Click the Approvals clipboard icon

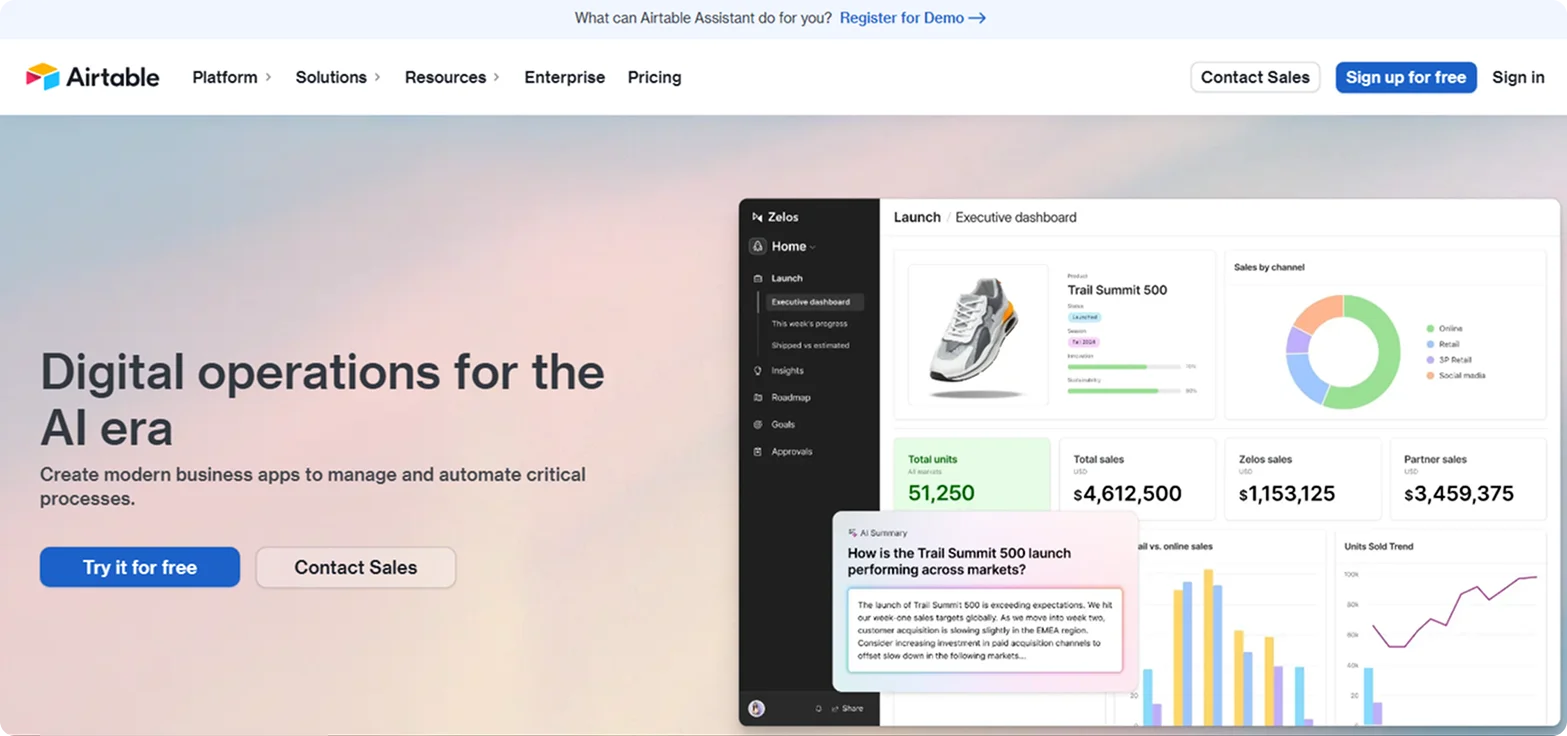click(x=757, y=451)
